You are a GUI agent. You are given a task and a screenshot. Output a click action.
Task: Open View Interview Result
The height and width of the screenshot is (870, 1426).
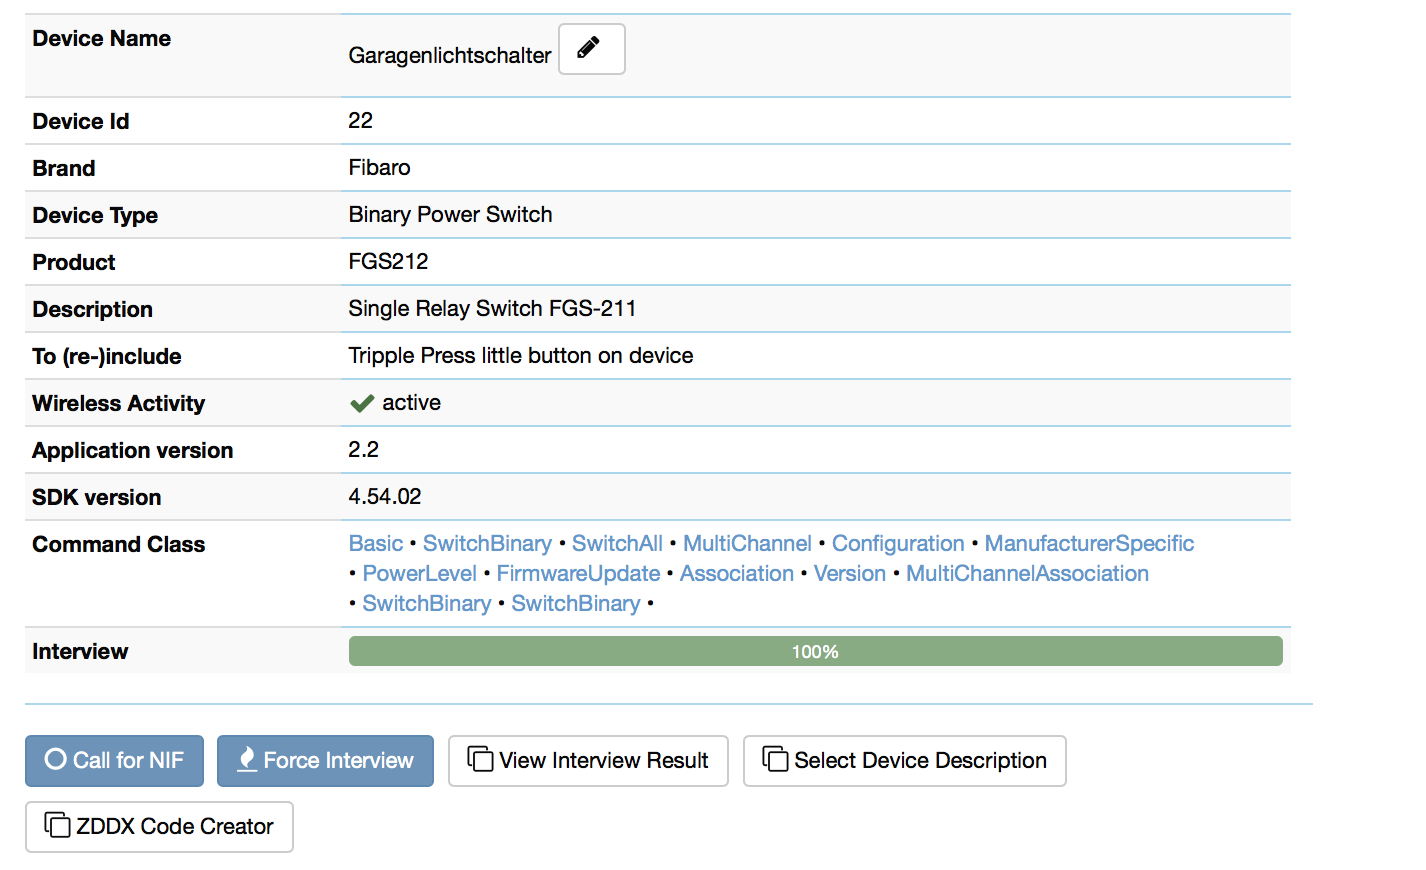(588, 761)
